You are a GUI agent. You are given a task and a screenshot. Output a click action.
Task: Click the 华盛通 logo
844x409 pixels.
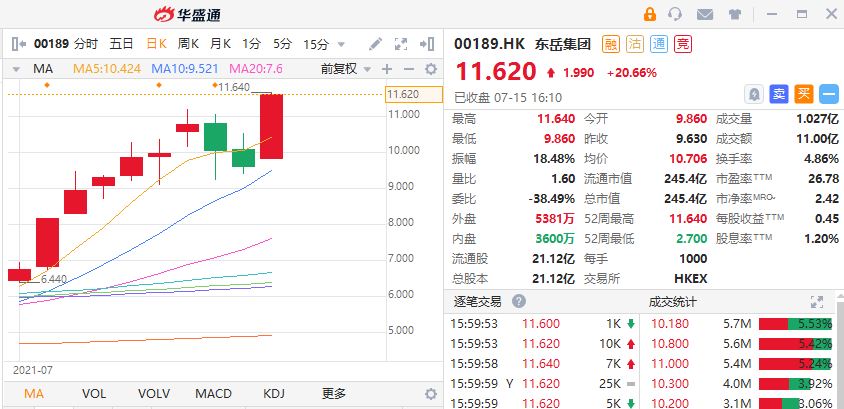pyautogui.click(x=187, y=15)
